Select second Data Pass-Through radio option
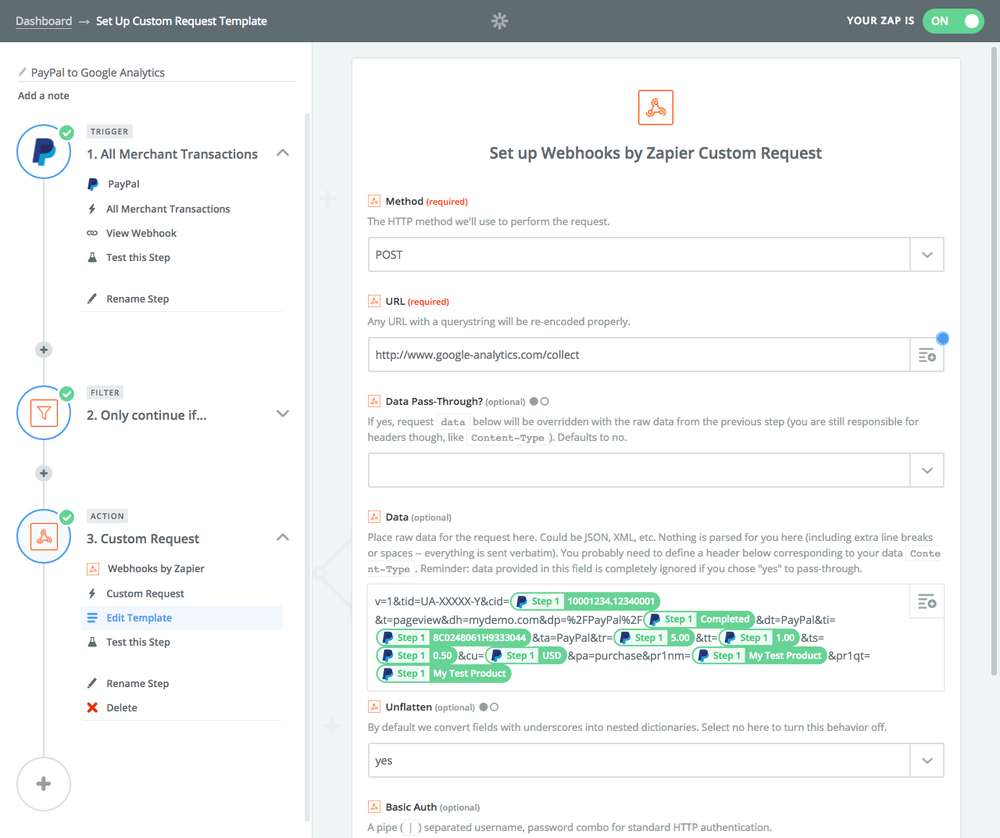Image resolution: width=1000 pixels, height=838 pixels. pos(545,401)
